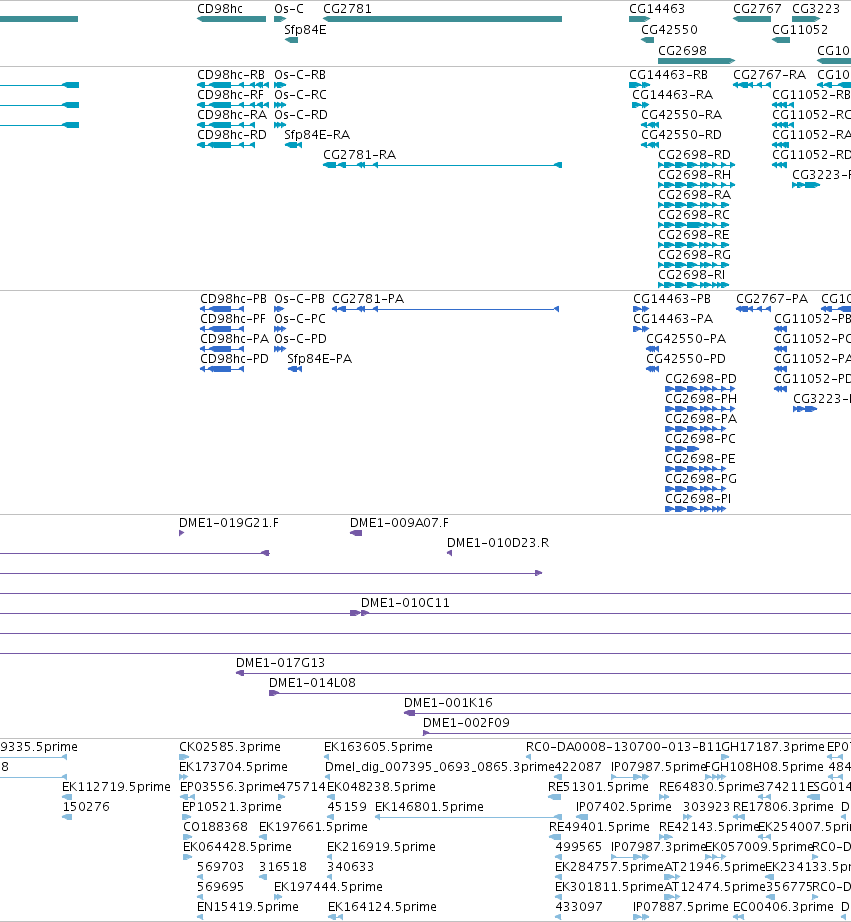The image size is (851, 922).
Task: Open the CG3223 gene label
Action: pos(816,9)
